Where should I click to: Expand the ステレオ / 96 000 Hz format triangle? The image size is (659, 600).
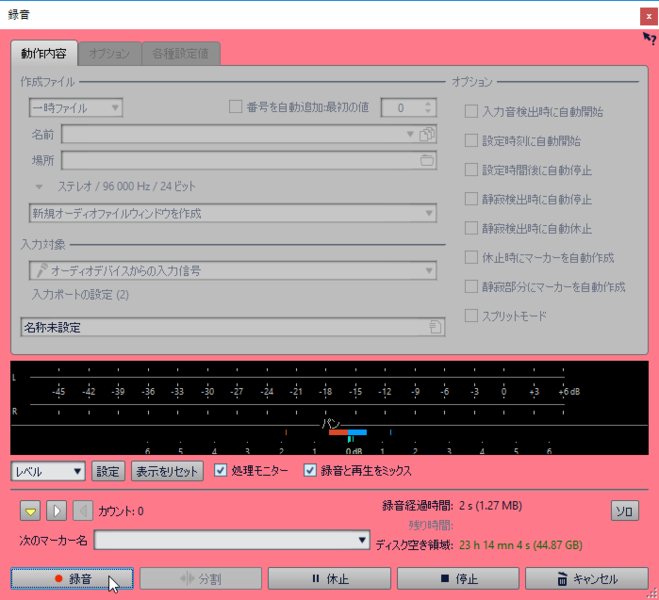click(x=39, y=187)
